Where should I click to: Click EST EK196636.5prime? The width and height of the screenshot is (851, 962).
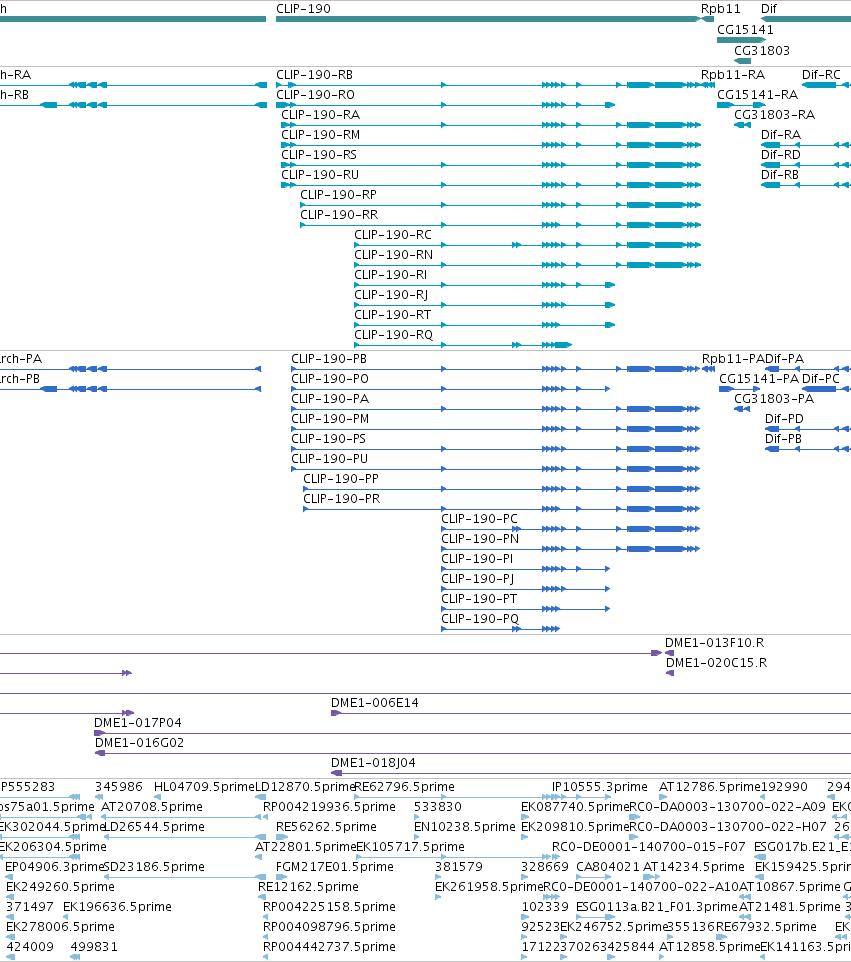(117, 907)
